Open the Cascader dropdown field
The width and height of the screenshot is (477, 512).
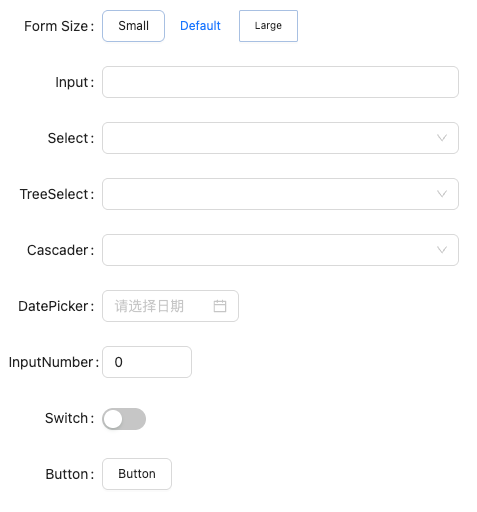[280, 250]
